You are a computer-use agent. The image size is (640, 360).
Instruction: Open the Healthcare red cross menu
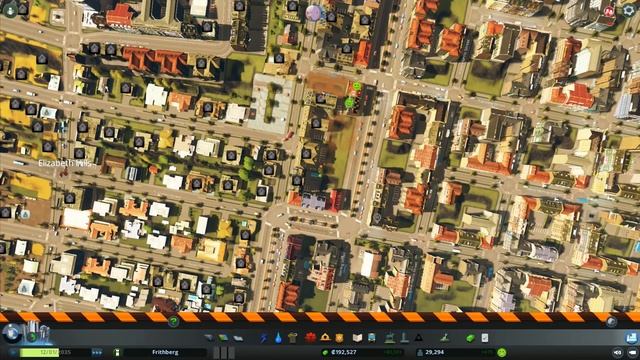click(310, 338)
